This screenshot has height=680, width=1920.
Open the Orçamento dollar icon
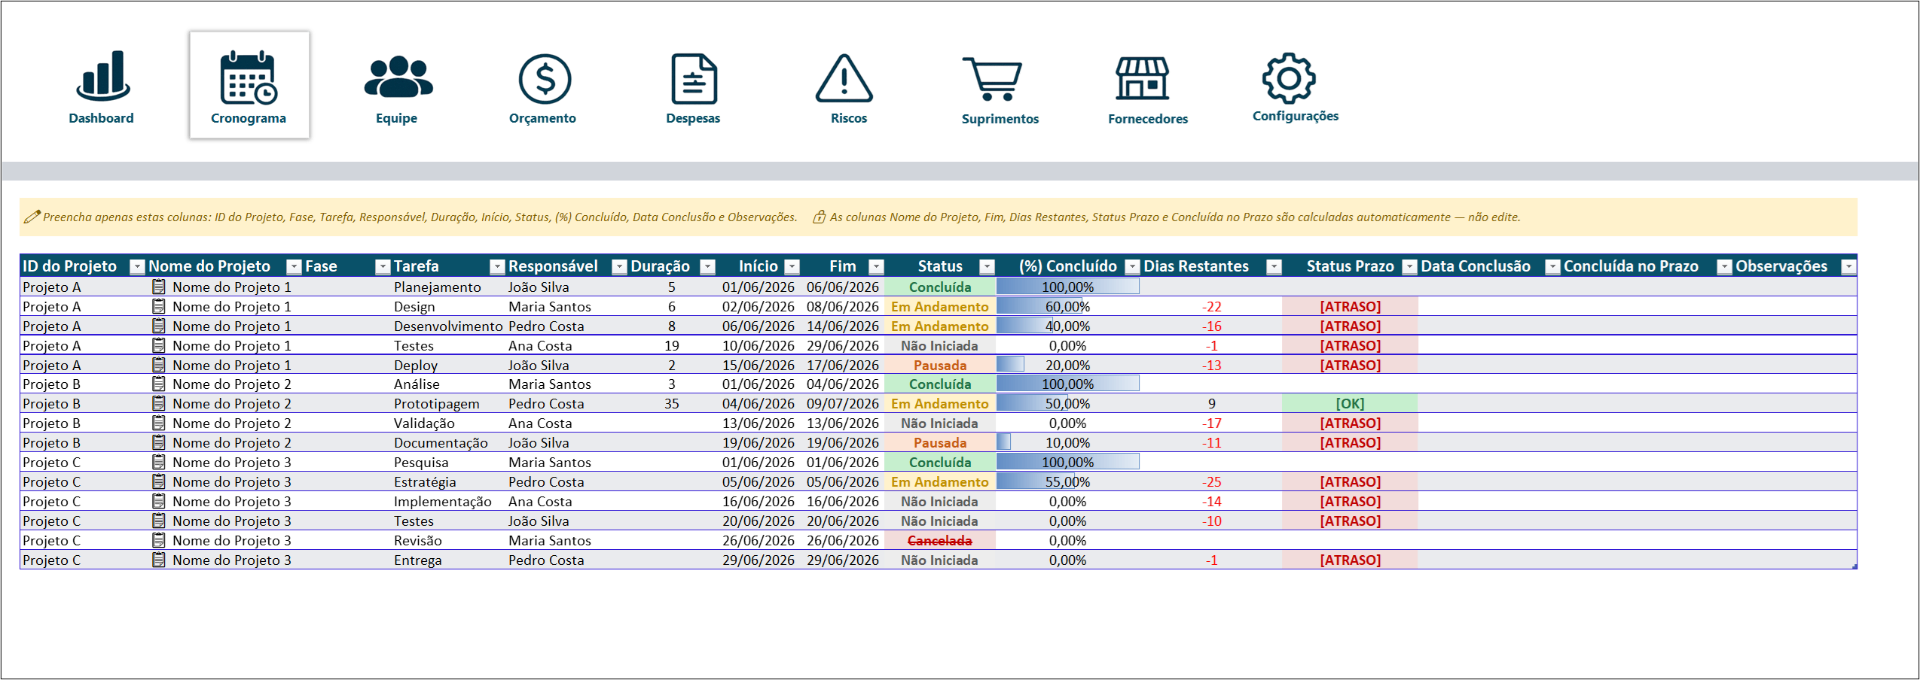[544, 78]
